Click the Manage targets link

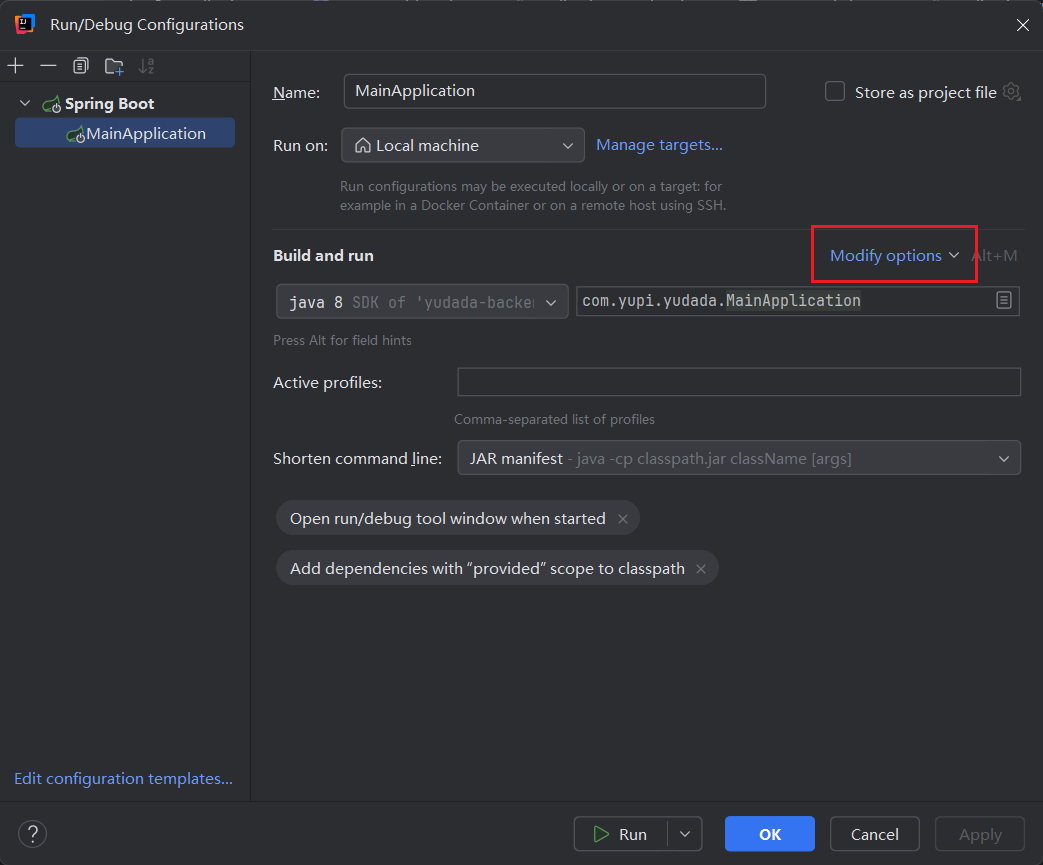tap(659, 144)
